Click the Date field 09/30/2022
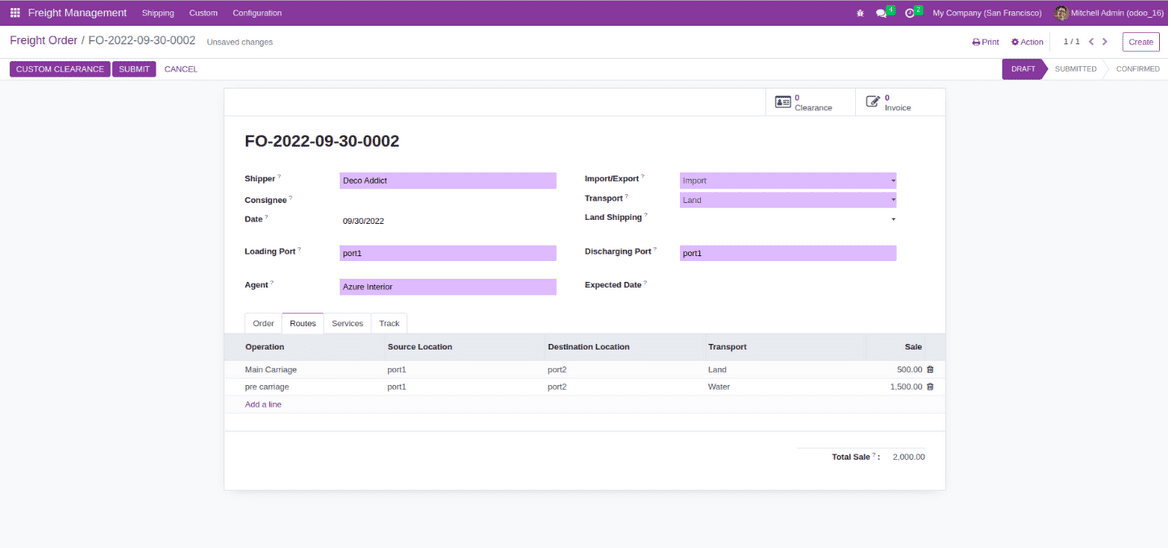 click(x=448, y=221)
